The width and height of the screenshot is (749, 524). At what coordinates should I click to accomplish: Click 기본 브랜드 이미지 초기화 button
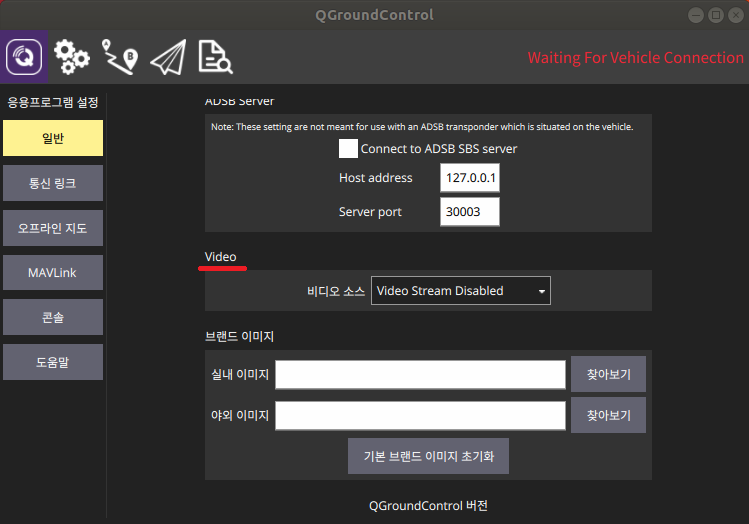tap(428, 456)
